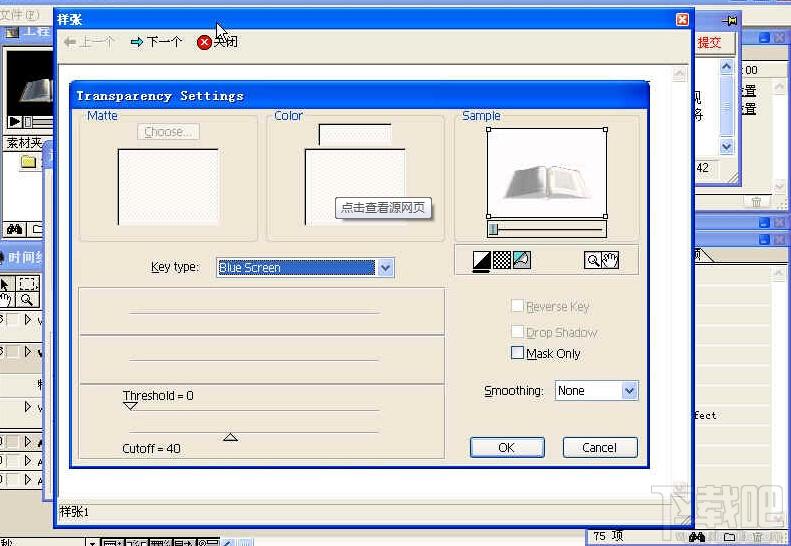Select the hand pan tool under Sample

coord(610,260)
